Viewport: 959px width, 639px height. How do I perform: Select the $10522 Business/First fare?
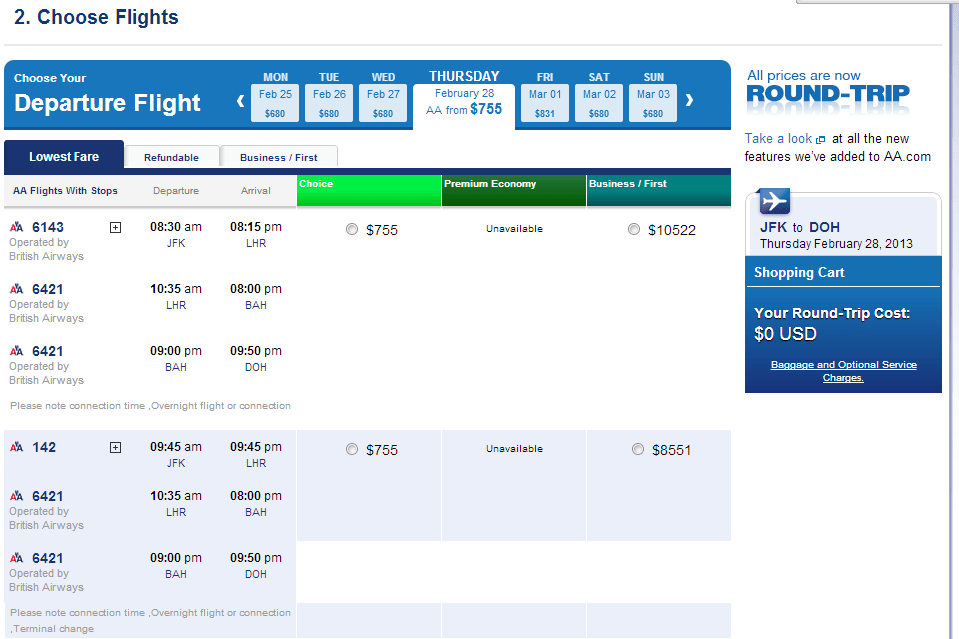click(634, 229)
